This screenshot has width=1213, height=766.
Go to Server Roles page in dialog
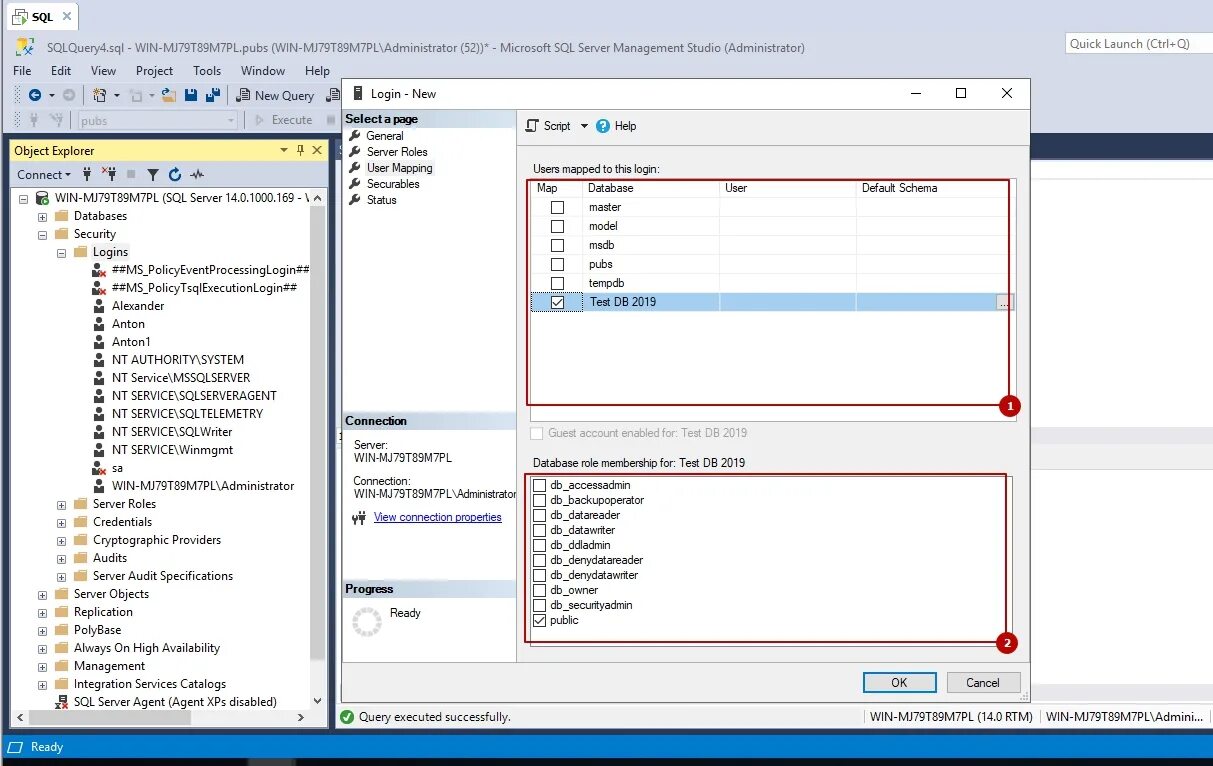tap(397, 152)
